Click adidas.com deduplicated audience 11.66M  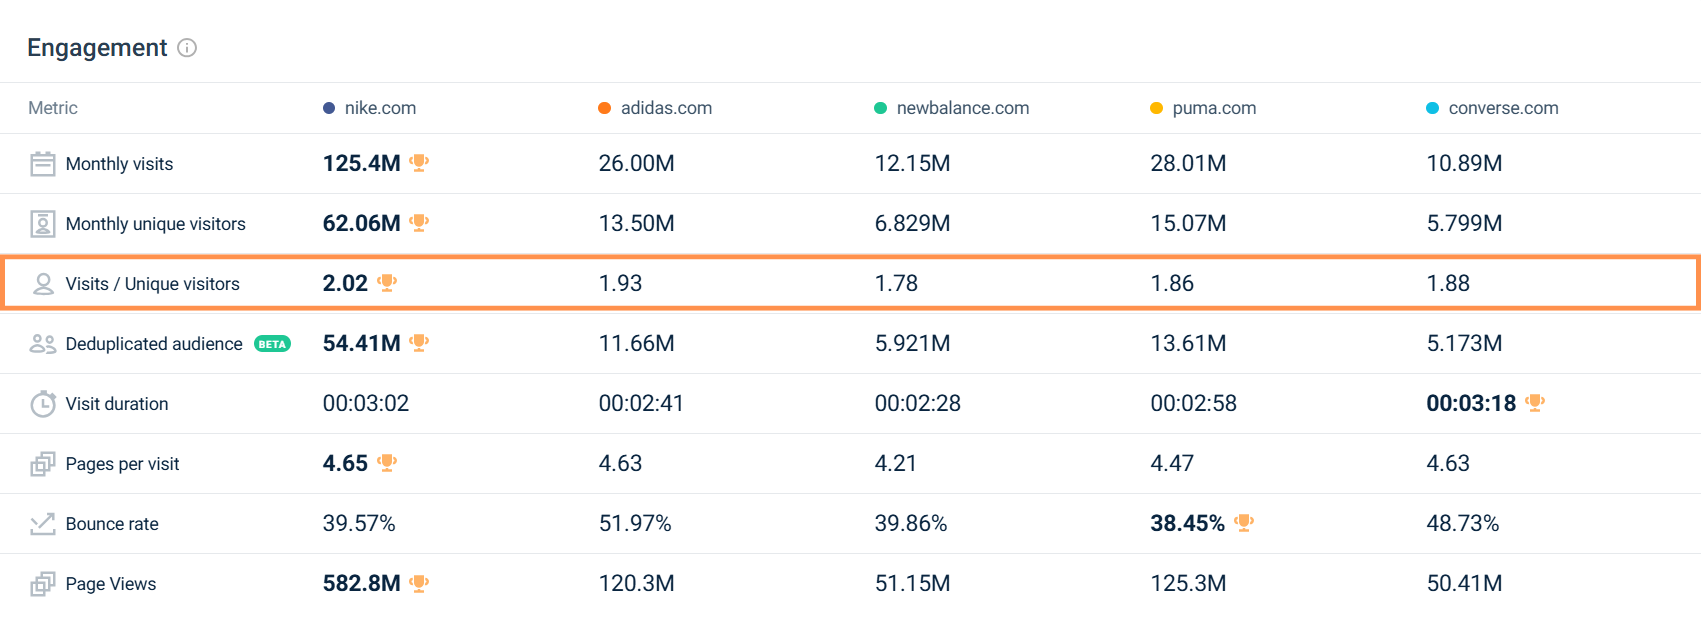(x=636, y=343)
